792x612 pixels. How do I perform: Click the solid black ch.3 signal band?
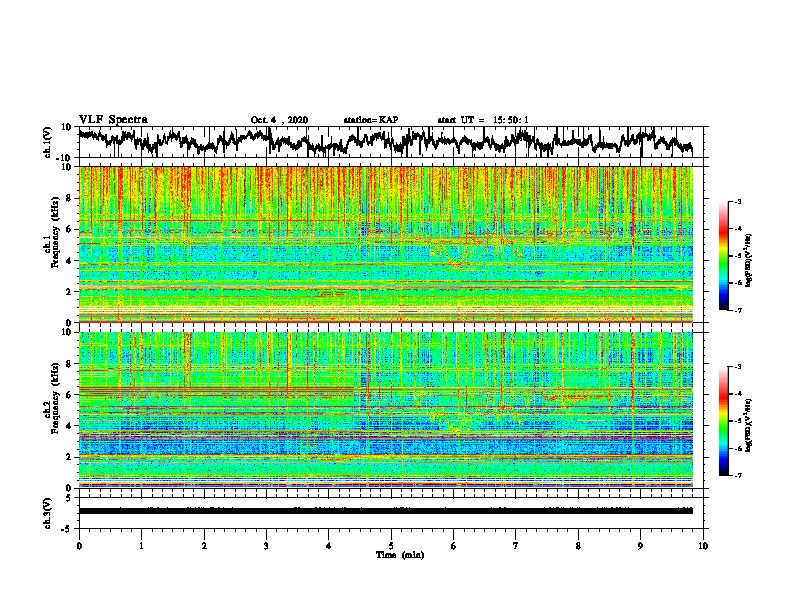pos(386,511)
